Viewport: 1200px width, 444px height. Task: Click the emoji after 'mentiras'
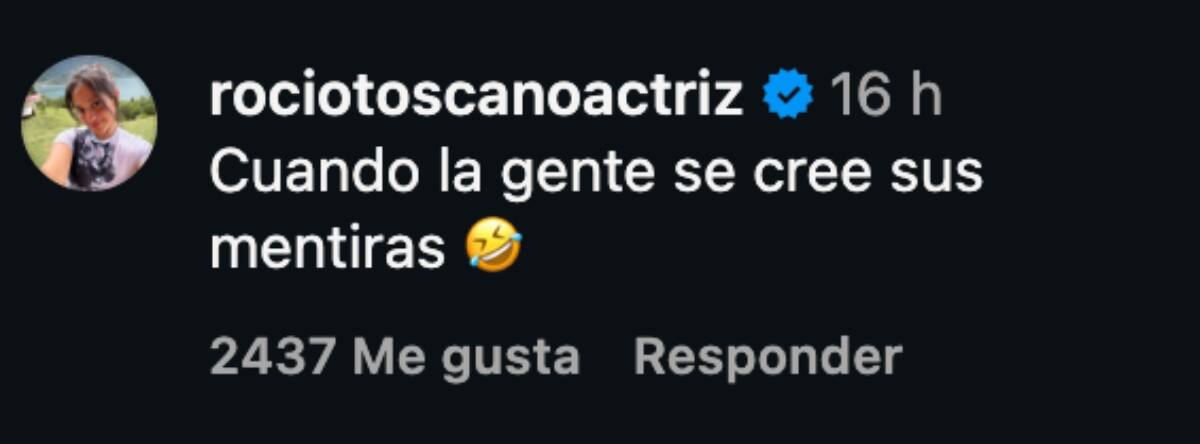[494, 248]
